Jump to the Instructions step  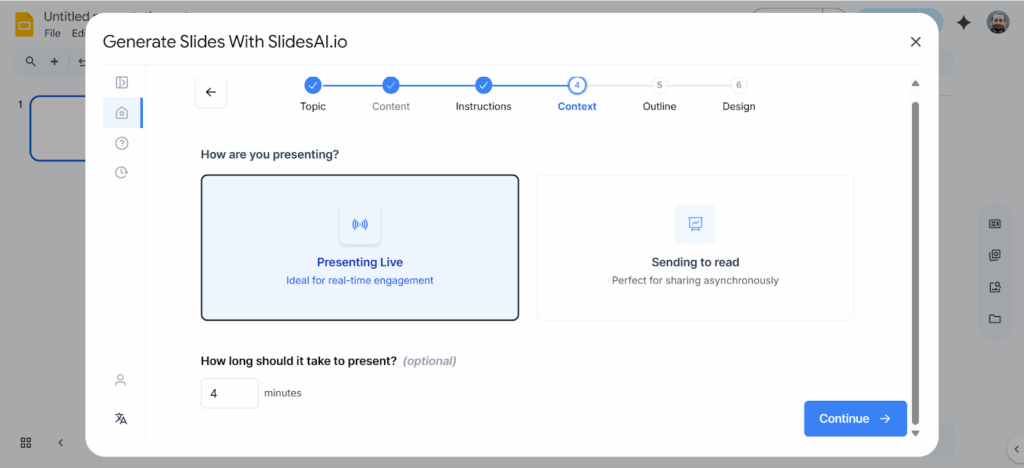pyautogui.click(x=483, y=86)
